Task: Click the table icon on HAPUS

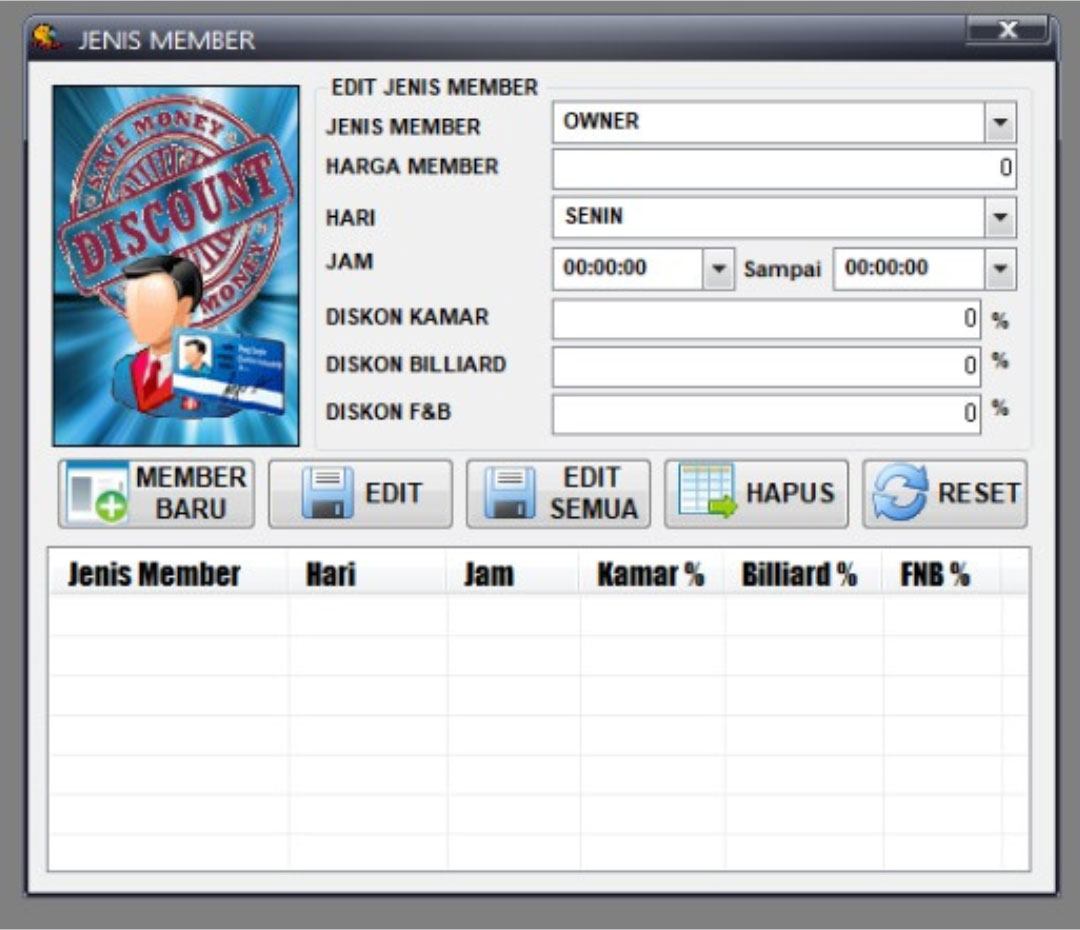Action: point(706,492)
